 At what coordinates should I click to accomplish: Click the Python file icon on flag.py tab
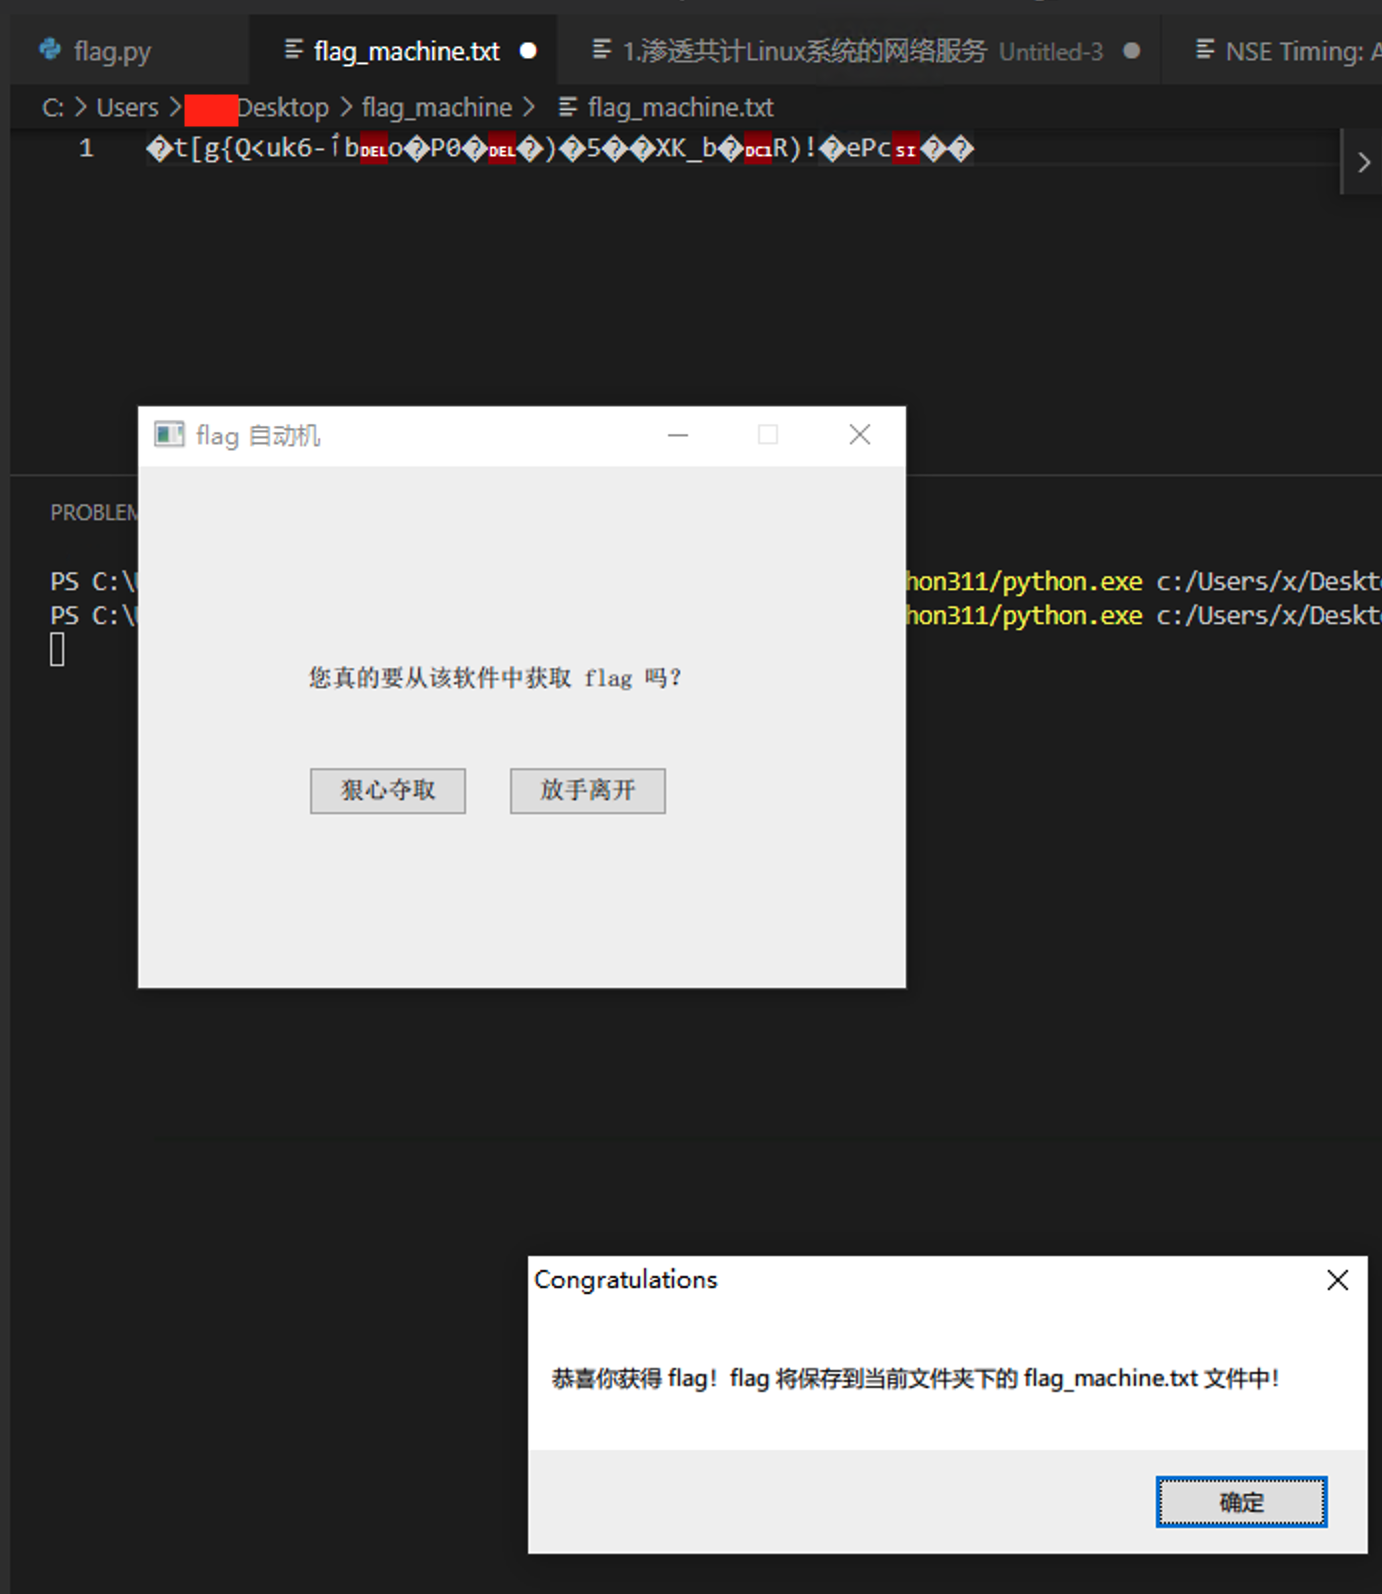point(49,49)
